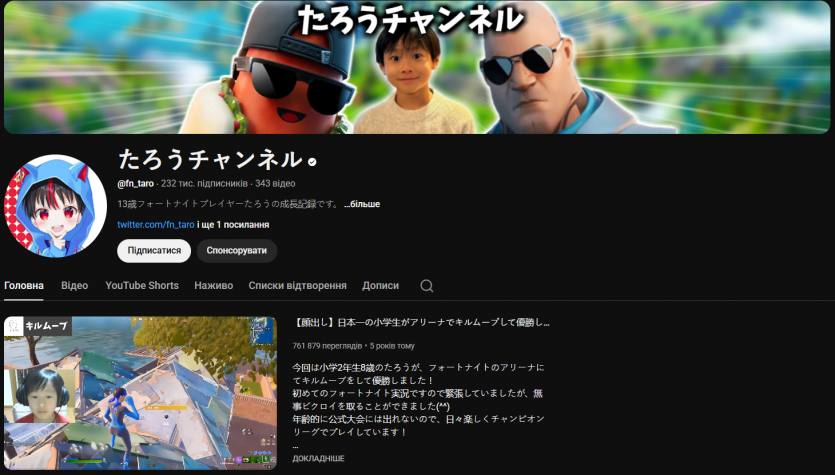This screenshot has height=475, width=835.
Task: Switch to the Дописи tab
Action: (380, 286)
